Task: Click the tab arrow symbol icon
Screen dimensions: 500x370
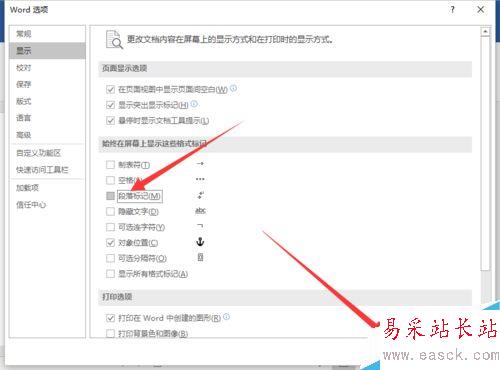Action: (x=200, y=164)
